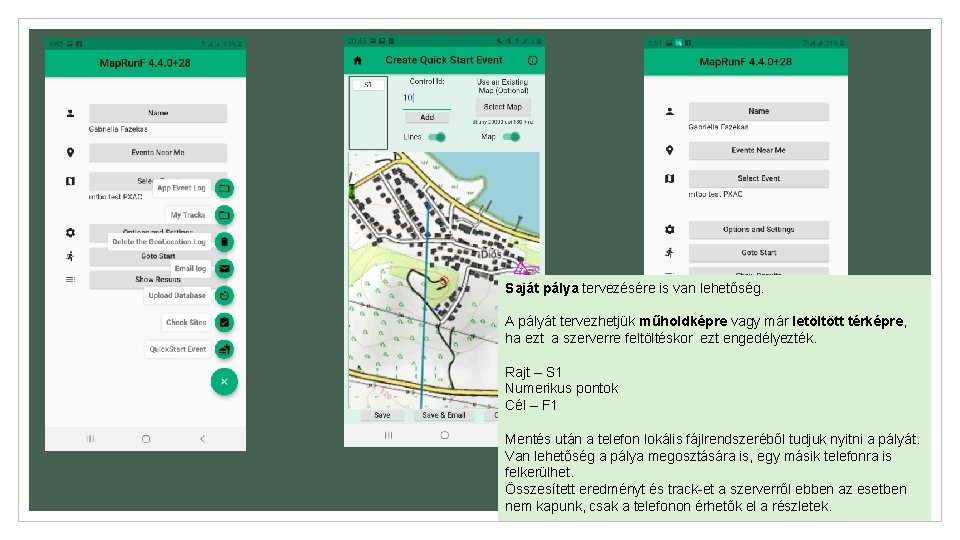The width and height of the screenshot is (960, 540).
Task: Tap the Android home button on left phone
Action: tap(146, 439)
